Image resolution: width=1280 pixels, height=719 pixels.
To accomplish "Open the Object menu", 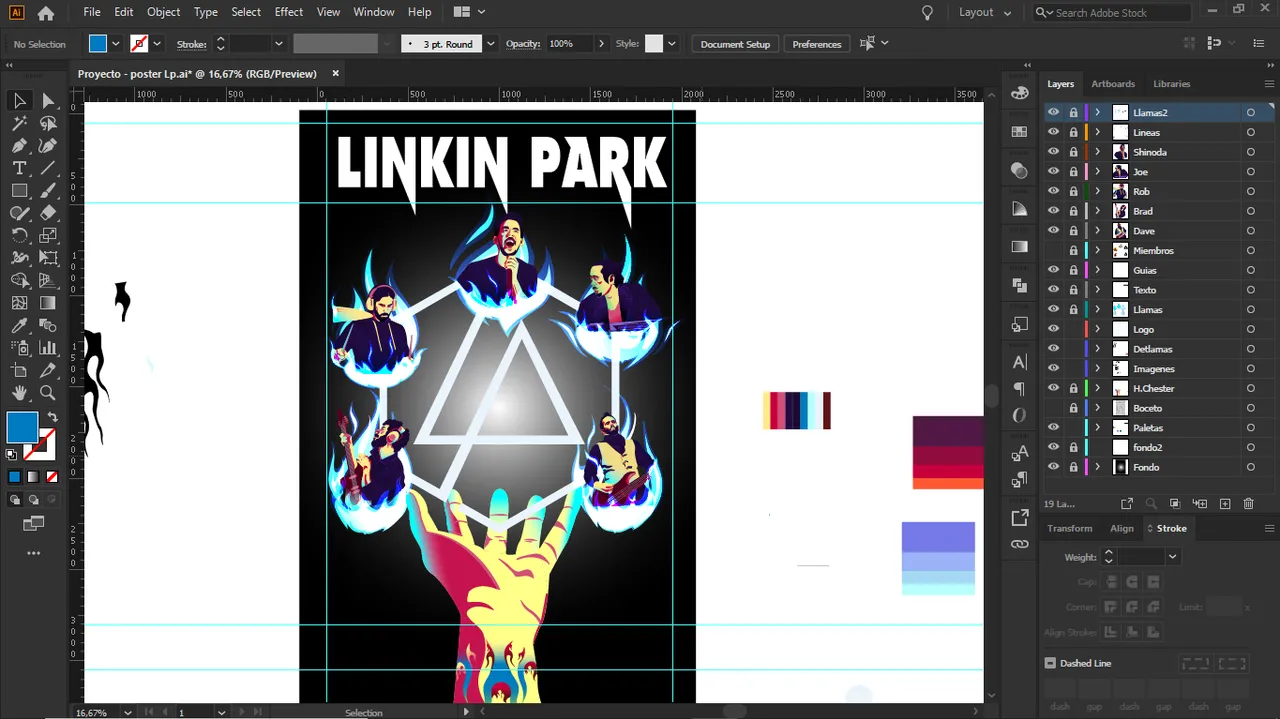I will pos(163,12).
